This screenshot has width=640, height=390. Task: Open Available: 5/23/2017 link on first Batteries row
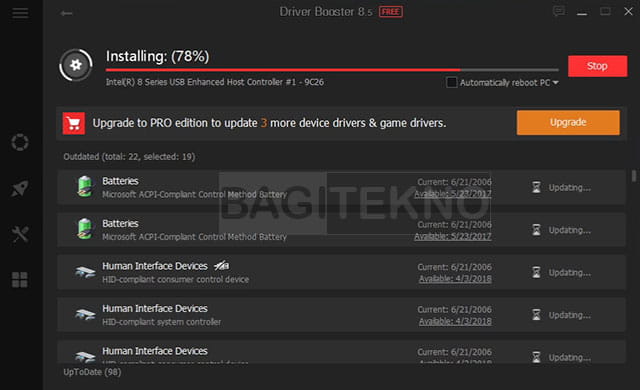pos(453,194)
